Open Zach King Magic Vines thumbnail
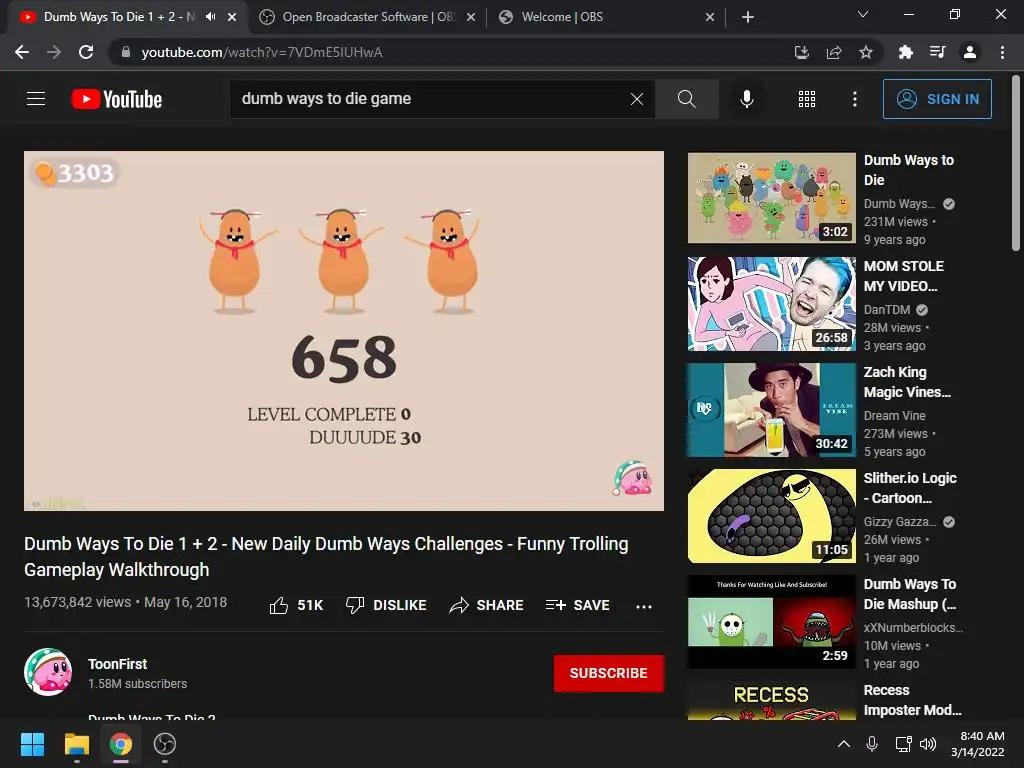 pyautogui.click(x=771, y=410)
